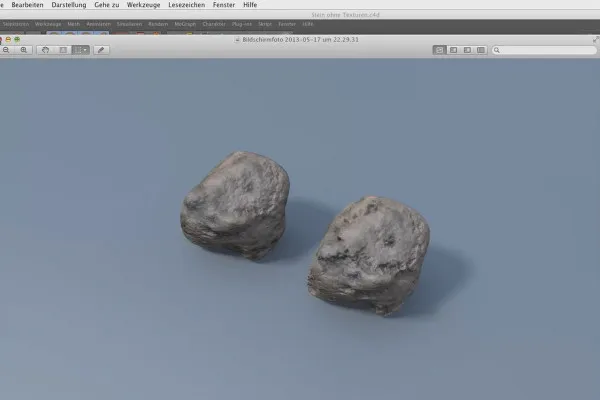Image resolution: width=600 pixels, height=400 pixels.
Task: Open the Gehe zu menu
Action: (107, 5)
